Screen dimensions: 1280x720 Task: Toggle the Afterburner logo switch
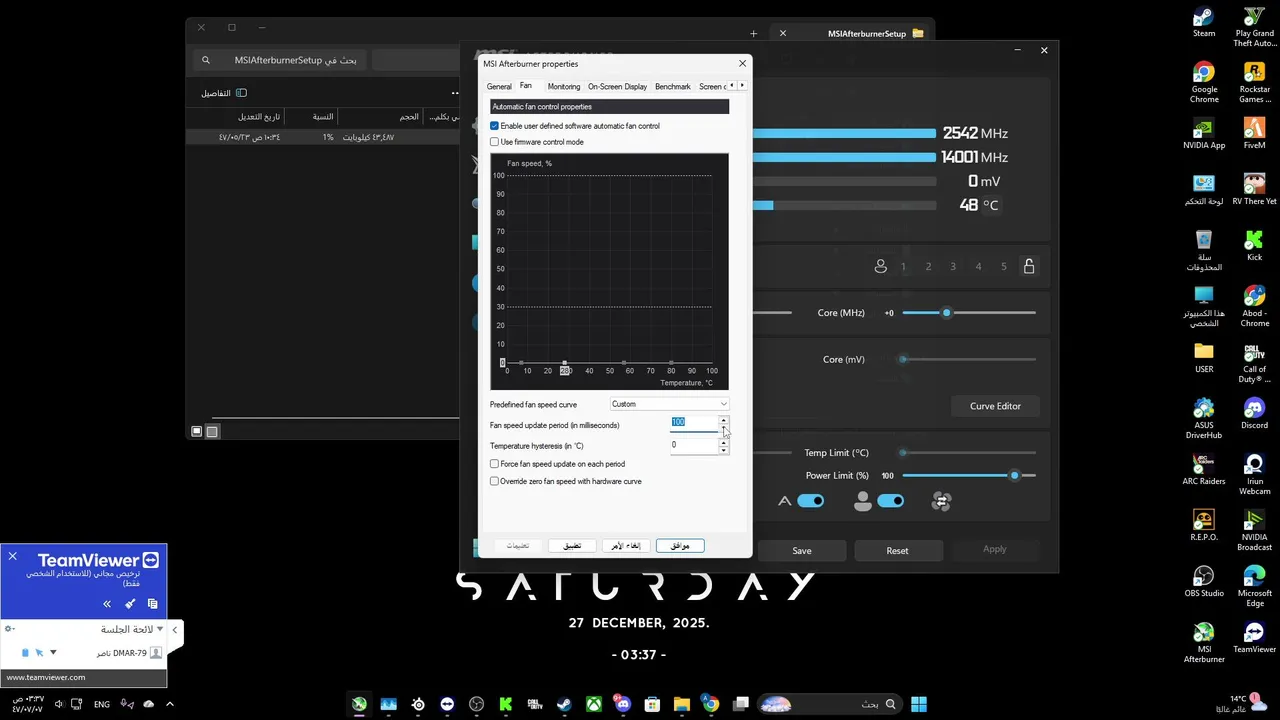pyautogui.click(x=811, y=501)
